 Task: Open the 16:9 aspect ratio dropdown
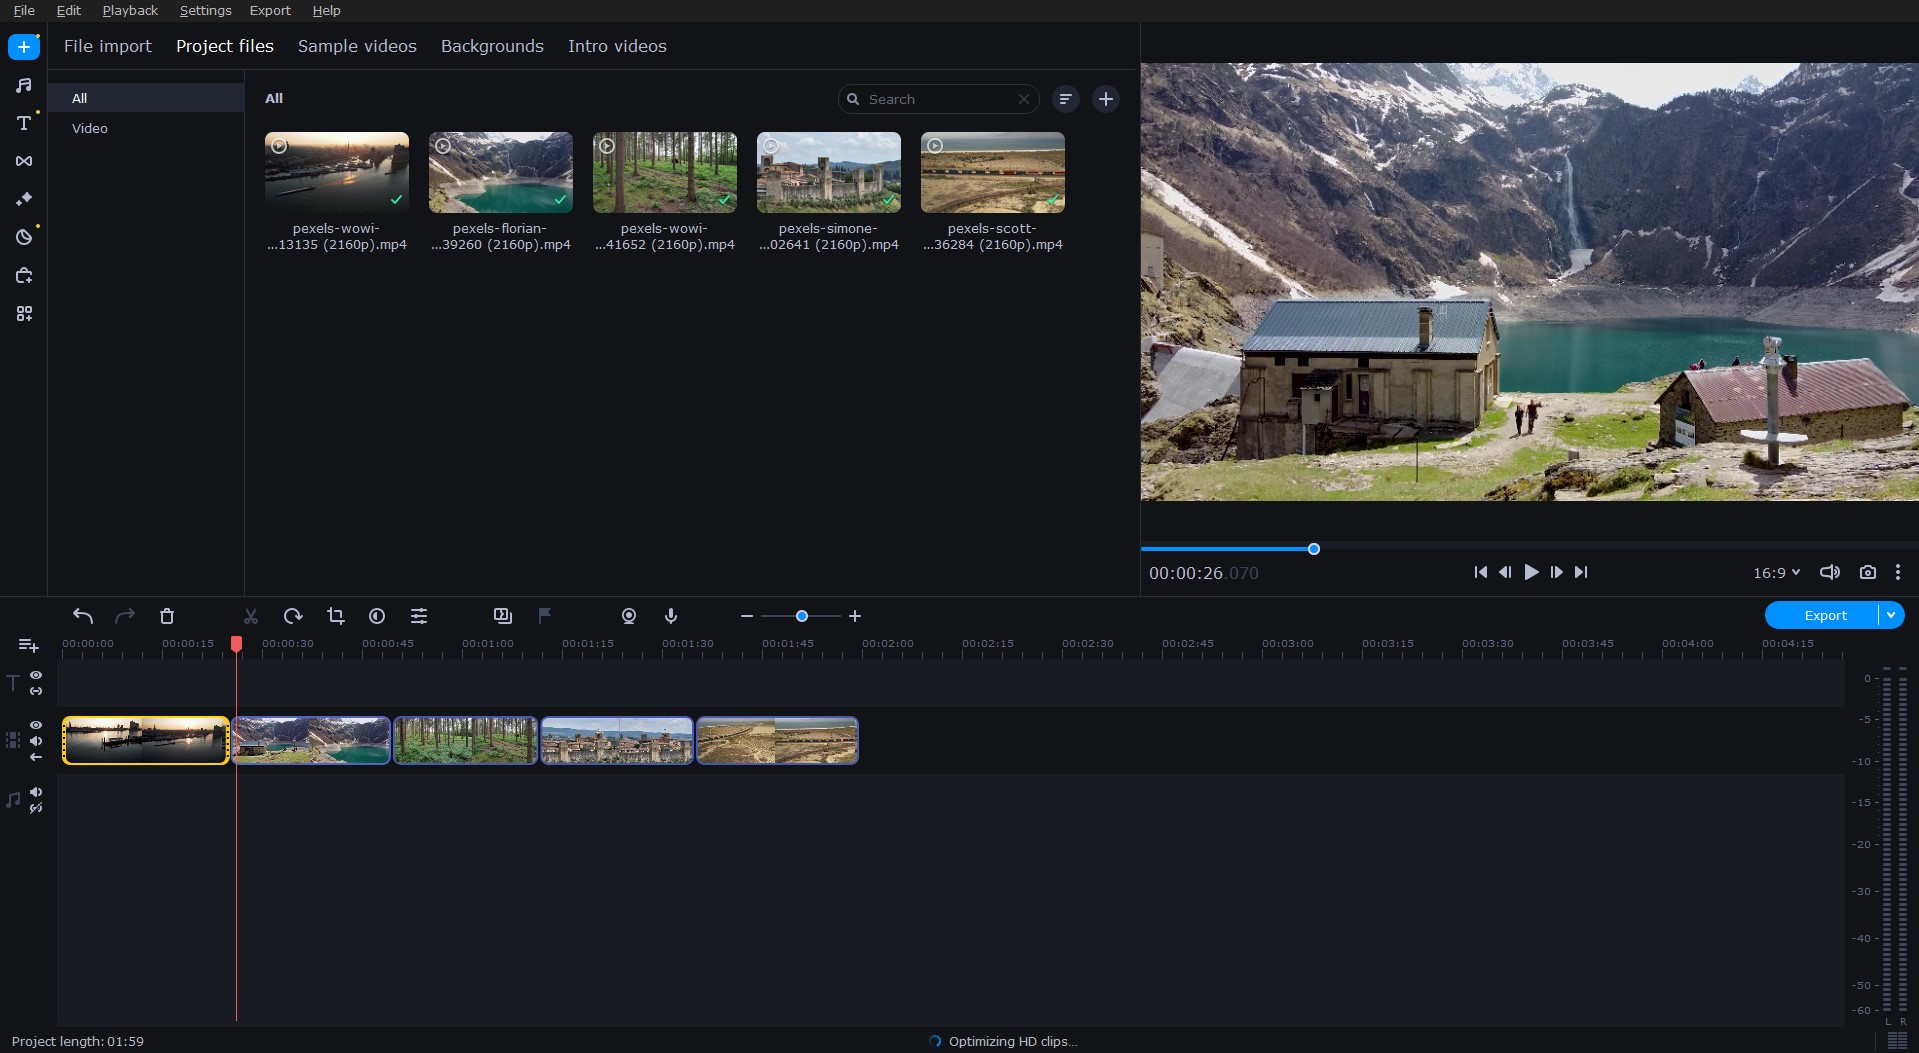coord(1776,573)
